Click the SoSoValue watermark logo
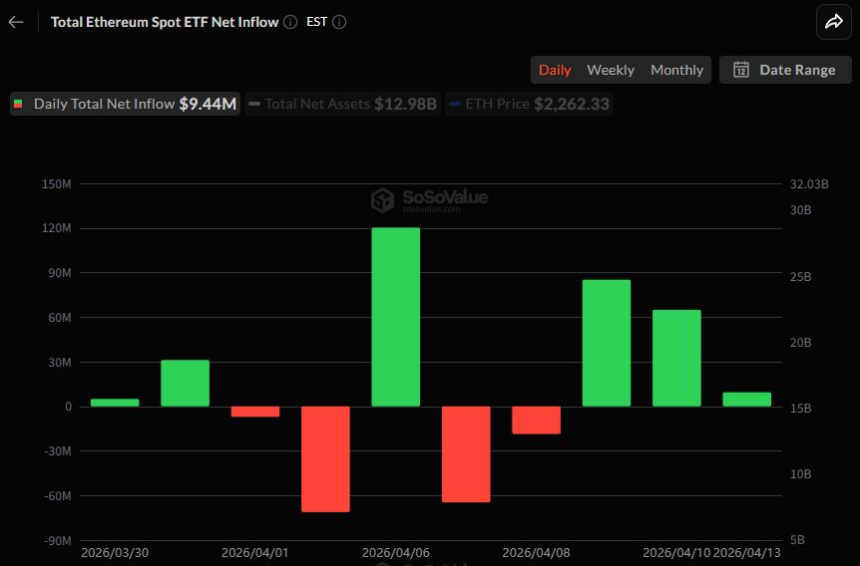860x566 pixels. click(x=382, y=200)
